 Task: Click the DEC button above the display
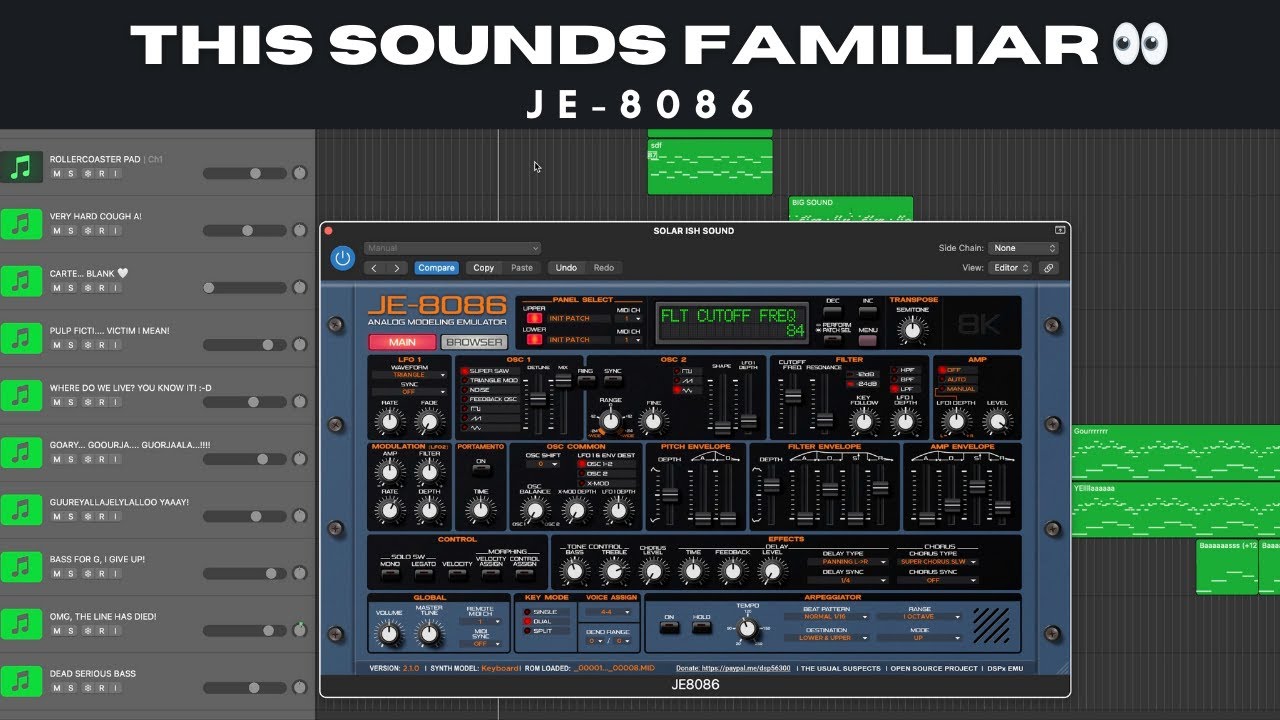pyautogui.click(x=832, y=312)
